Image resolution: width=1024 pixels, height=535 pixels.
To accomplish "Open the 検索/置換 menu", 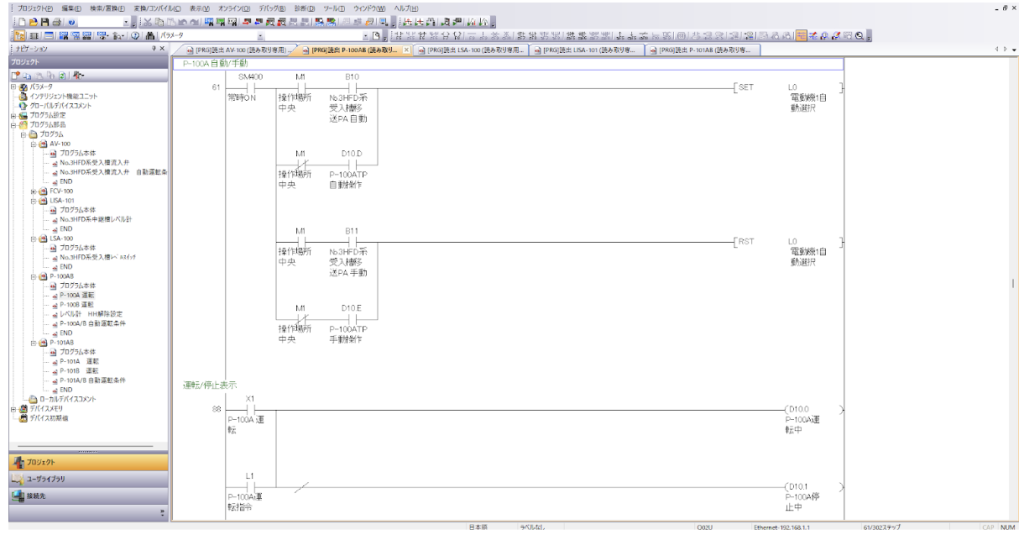I will point(107,8).
